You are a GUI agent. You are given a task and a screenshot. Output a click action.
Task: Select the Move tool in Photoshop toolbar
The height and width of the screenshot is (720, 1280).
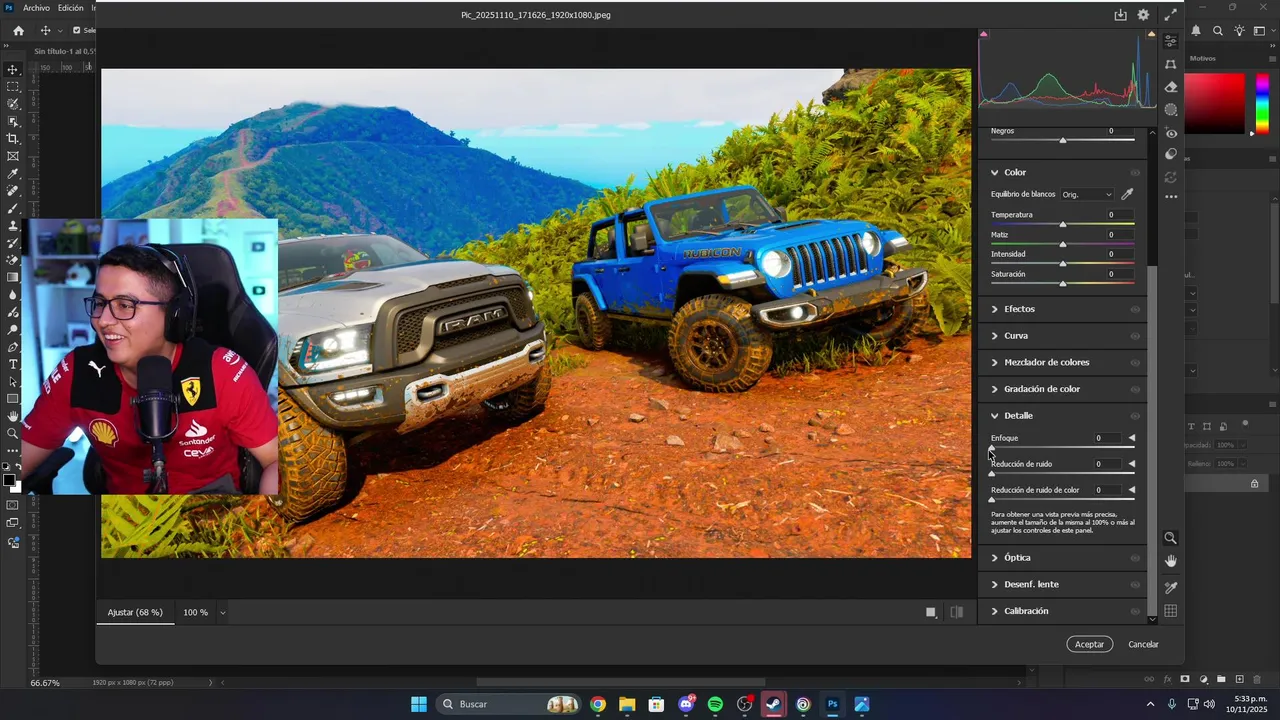pos(13,70)
